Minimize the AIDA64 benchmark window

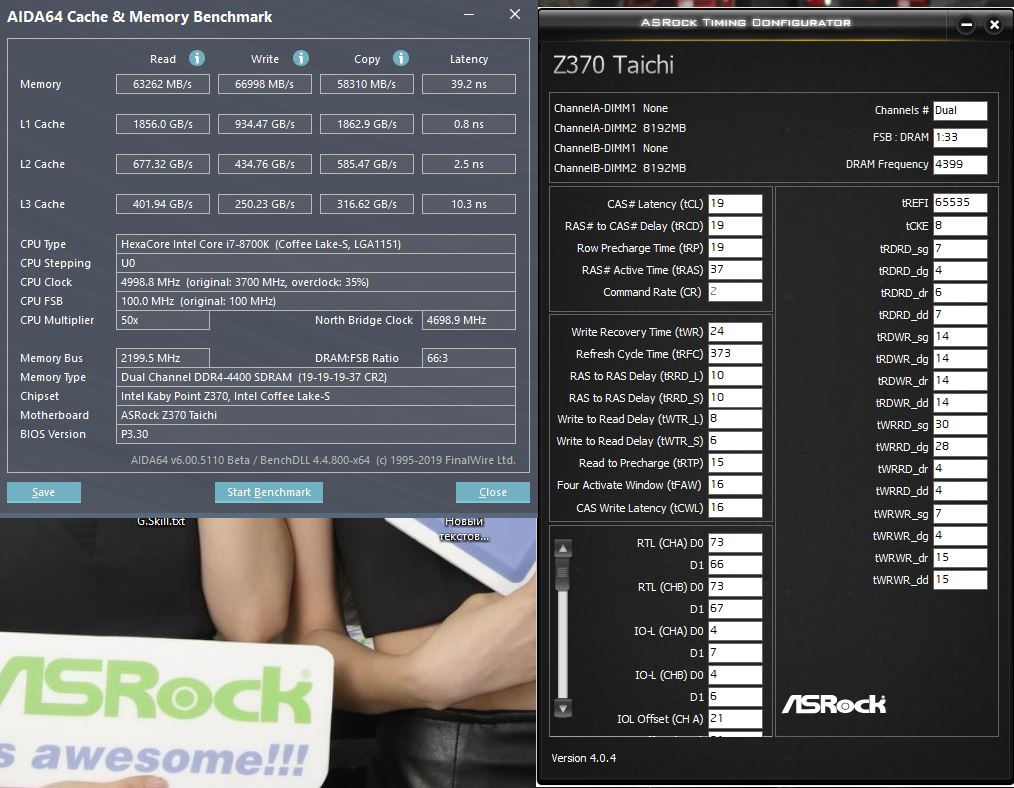tap(469, 14)
